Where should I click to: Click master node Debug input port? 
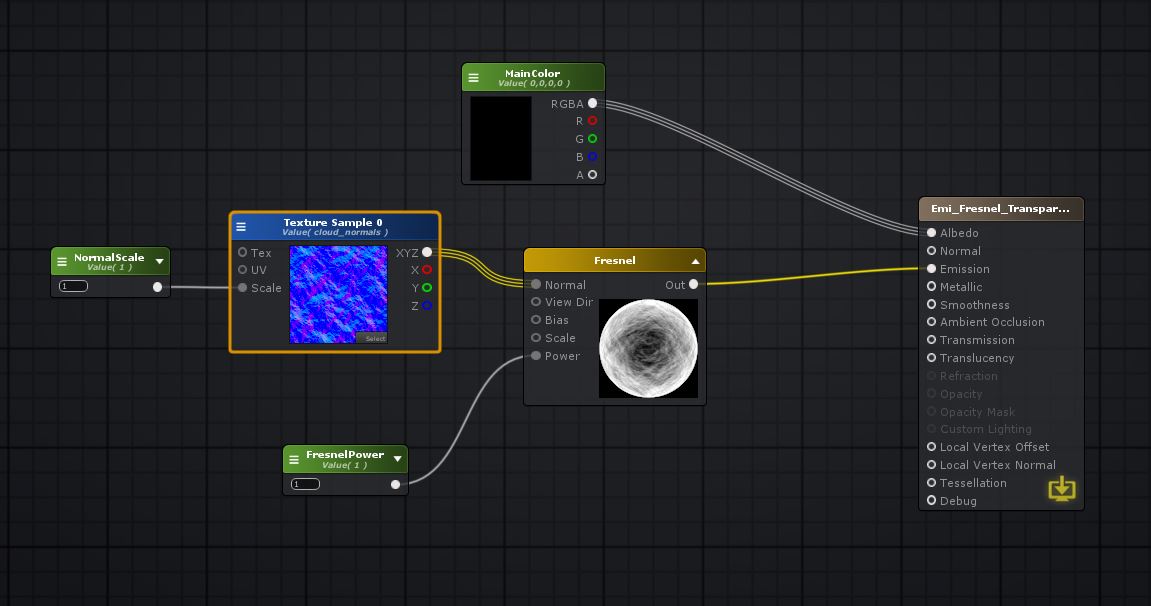click(x=931, y=500)
